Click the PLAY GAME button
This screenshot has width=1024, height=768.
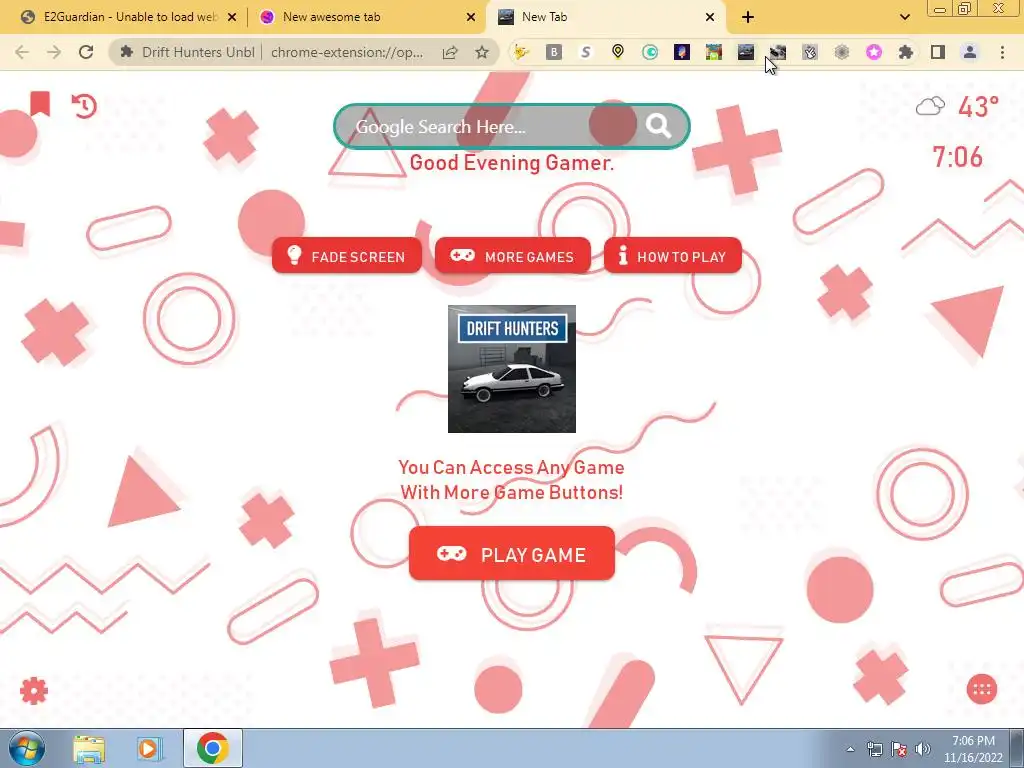pos(512,554)
